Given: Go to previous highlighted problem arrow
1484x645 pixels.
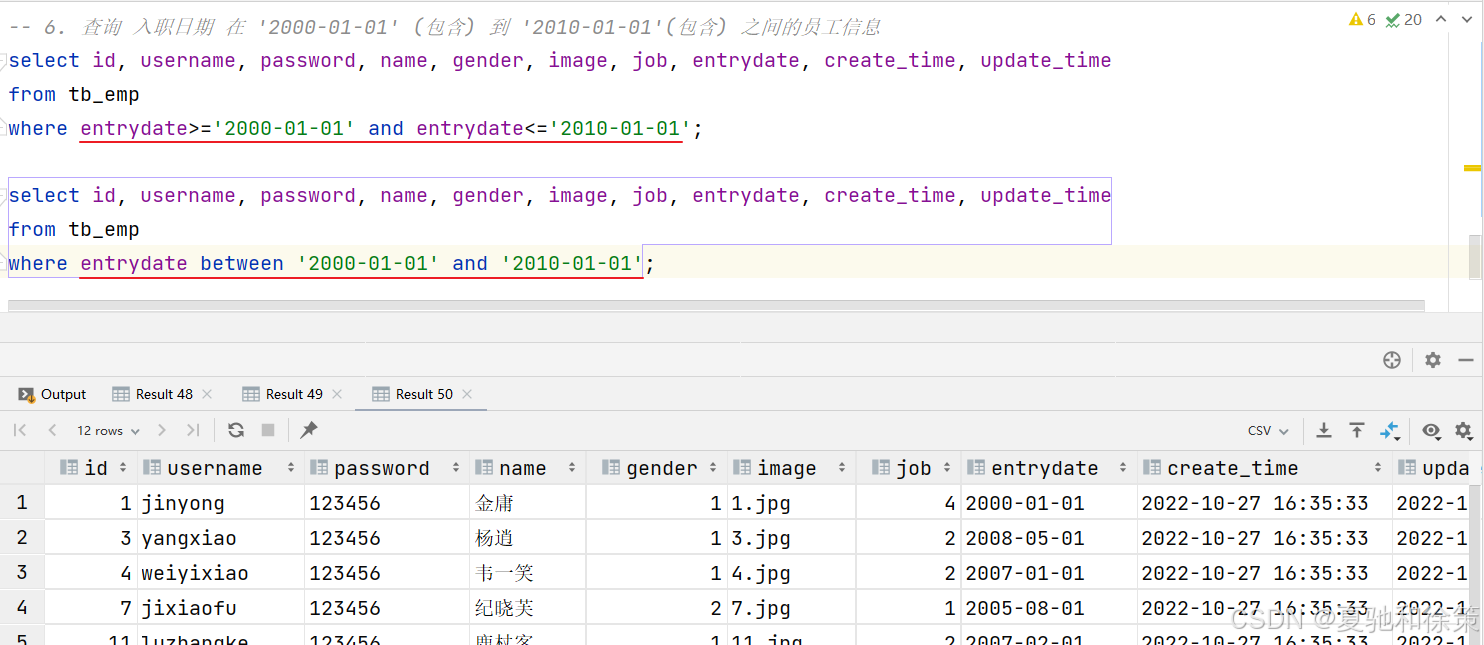Looking at the screenshot, I should click(x=1440, y=19).
